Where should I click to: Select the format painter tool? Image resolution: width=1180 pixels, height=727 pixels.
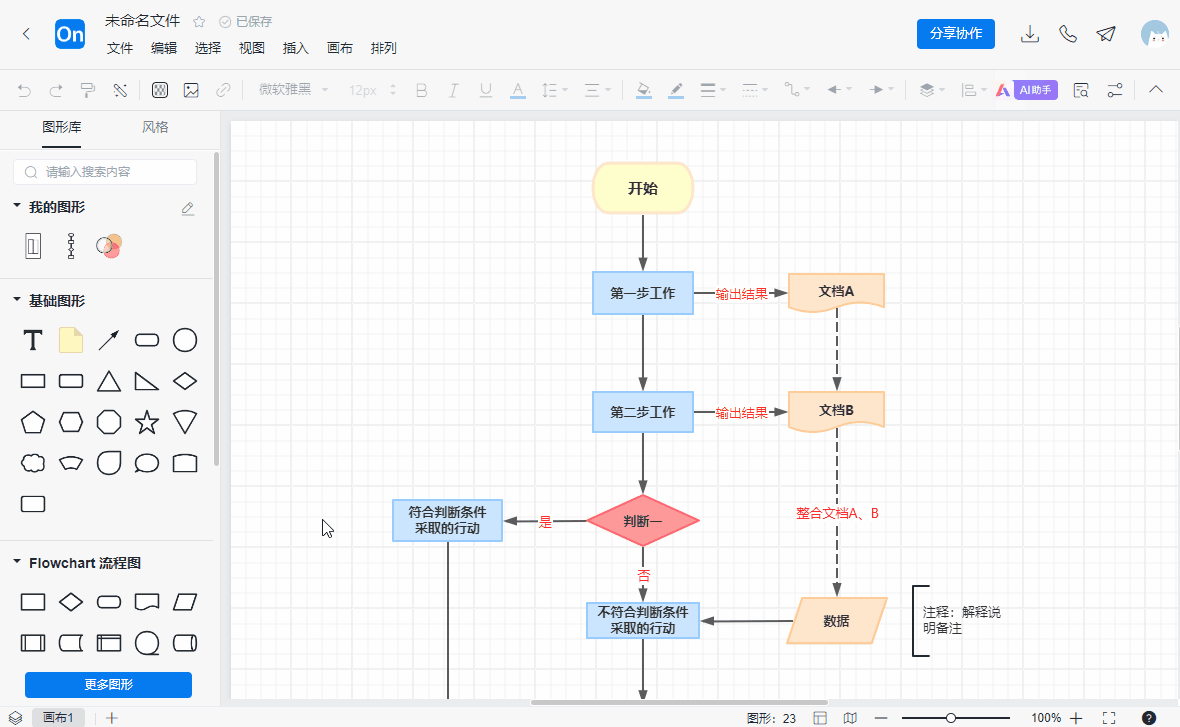point(88,90)
